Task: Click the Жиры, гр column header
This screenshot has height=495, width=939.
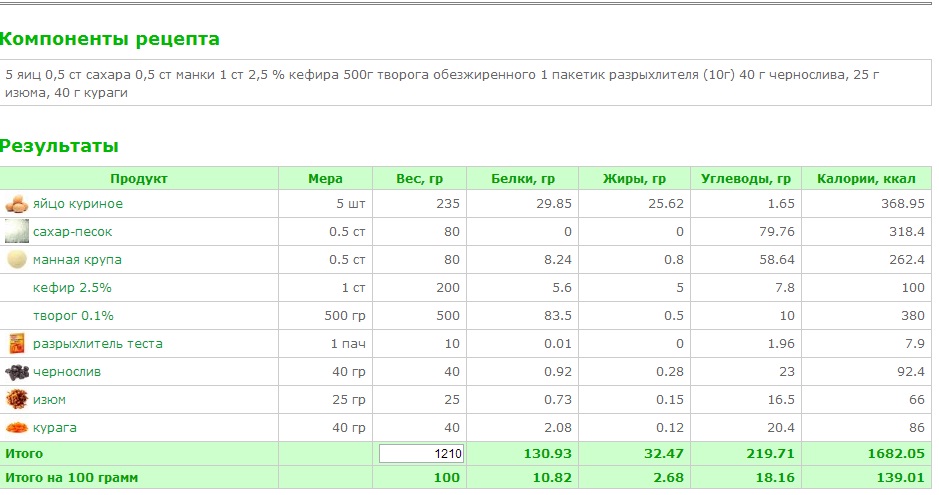Action: pyautogui.click(x=634, y=178)
